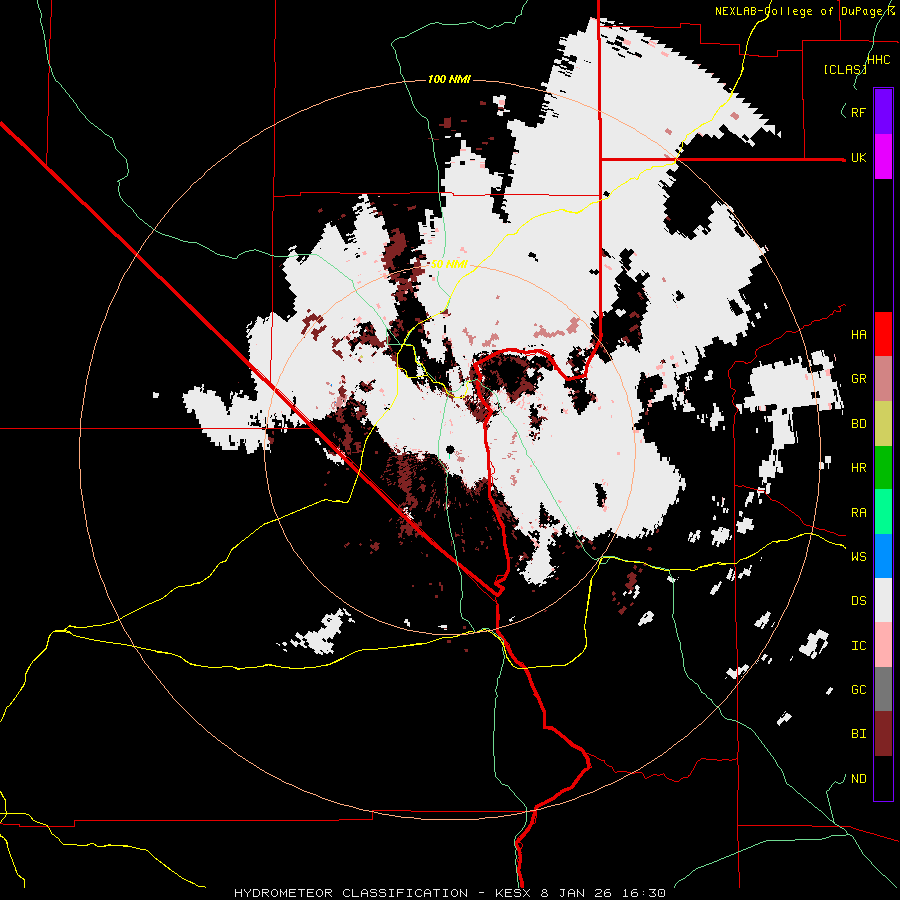Screen dimensions: 900x900
Task: Click the HR legend label
Action: pos(858,468)
